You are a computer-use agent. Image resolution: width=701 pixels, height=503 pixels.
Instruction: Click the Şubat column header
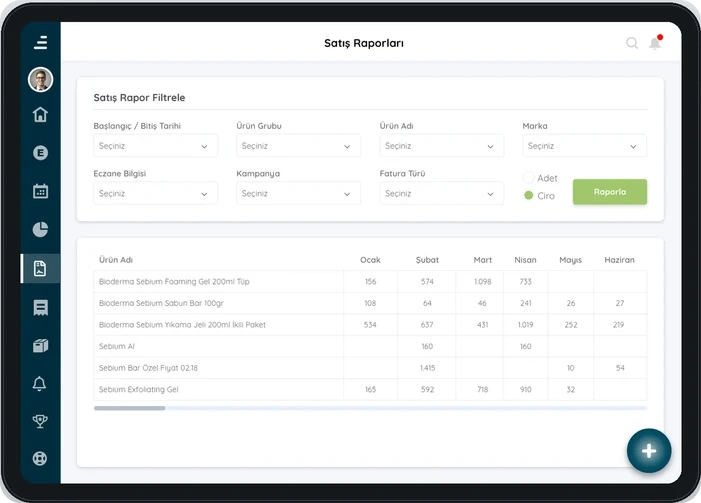pyautogui.click(x=427, y=260)
